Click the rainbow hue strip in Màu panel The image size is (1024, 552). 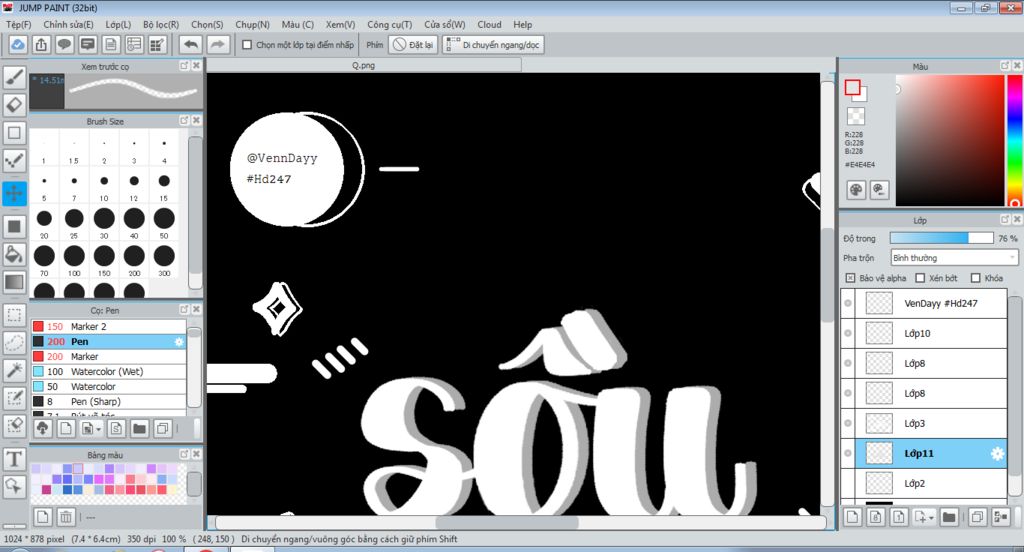click(1016, 140)
